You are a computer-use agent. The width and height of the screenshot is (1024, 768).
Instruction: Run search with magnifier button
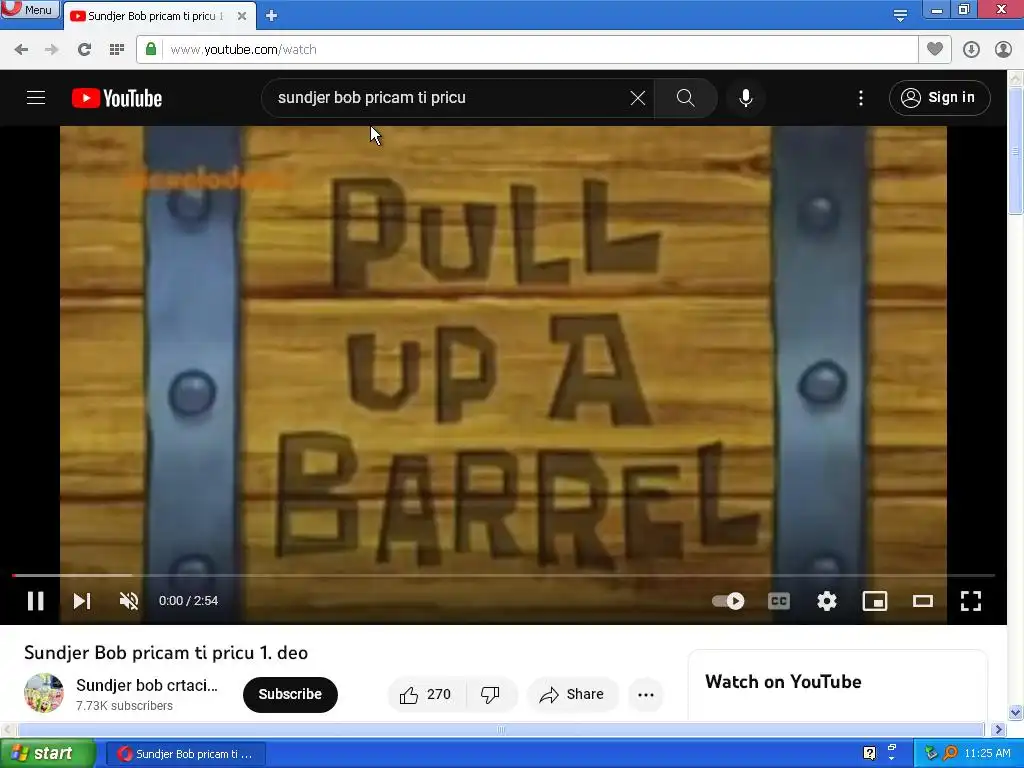tap(685, 98)
